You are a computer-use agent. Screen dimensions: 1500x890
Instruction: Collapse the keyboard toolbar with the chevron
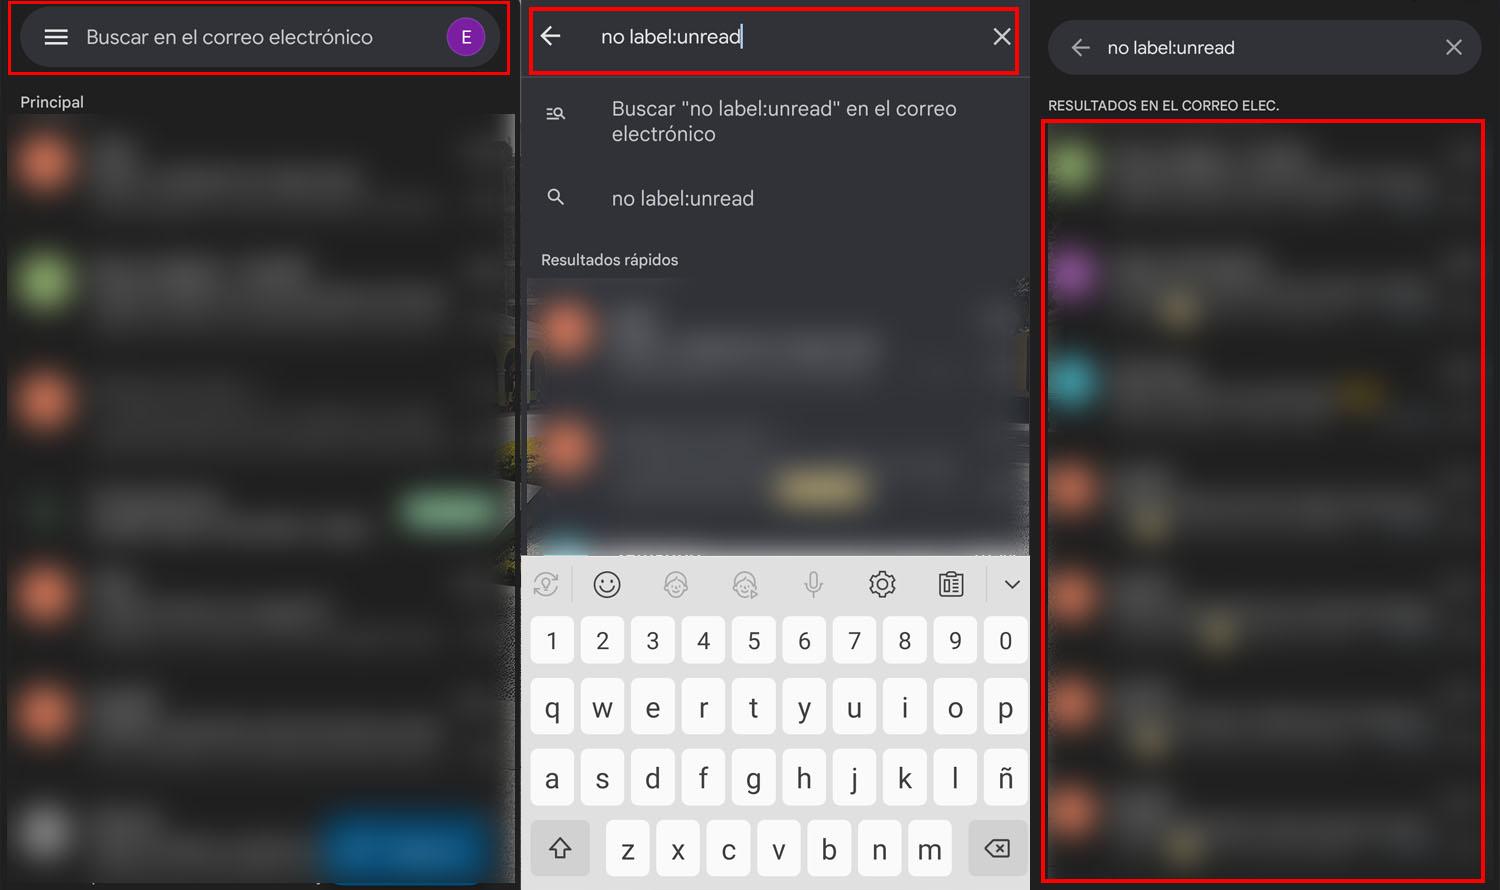click(1012, 584)
